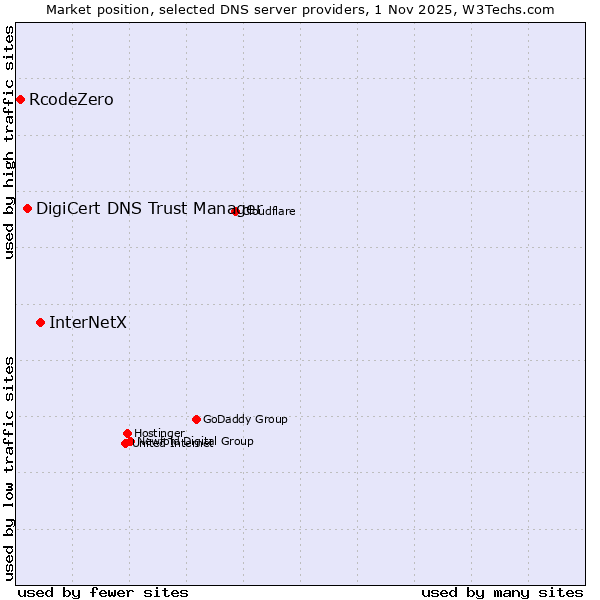Select the InterNetX red data marker
This screenshot has height=600, width=600.
40,322
